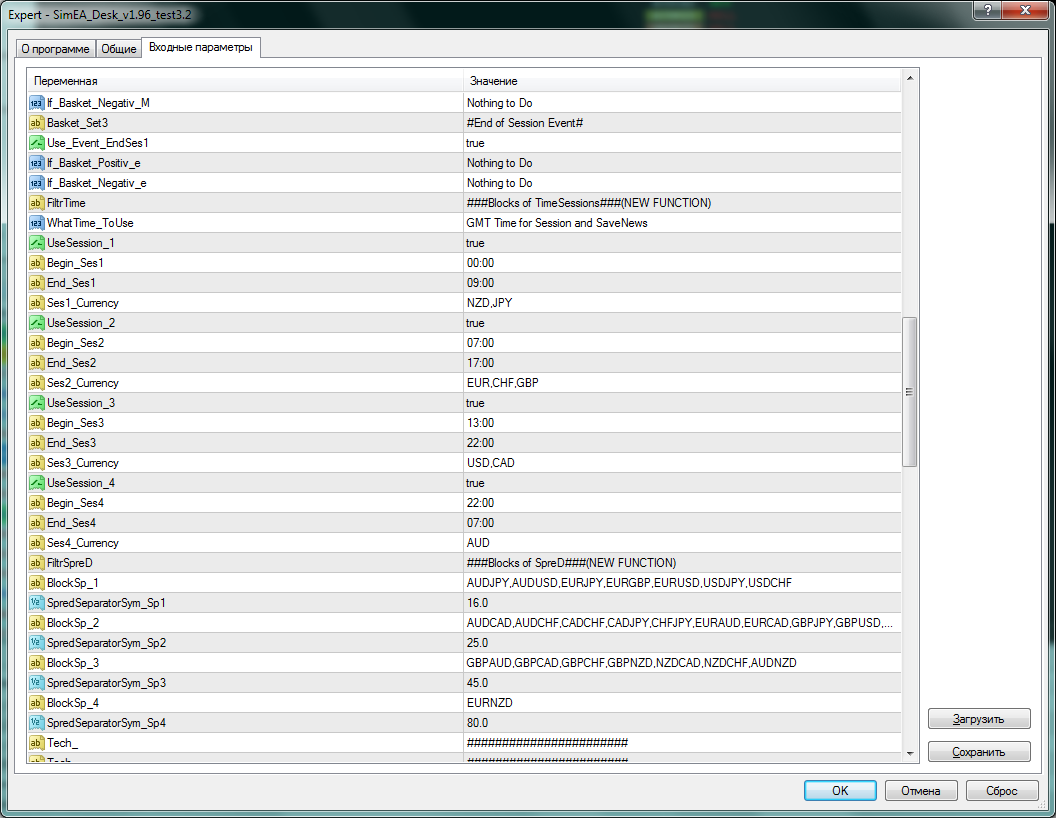Click the boolean icon next to UseSession_1
The image size is (1056, 818).
[36, 243]
